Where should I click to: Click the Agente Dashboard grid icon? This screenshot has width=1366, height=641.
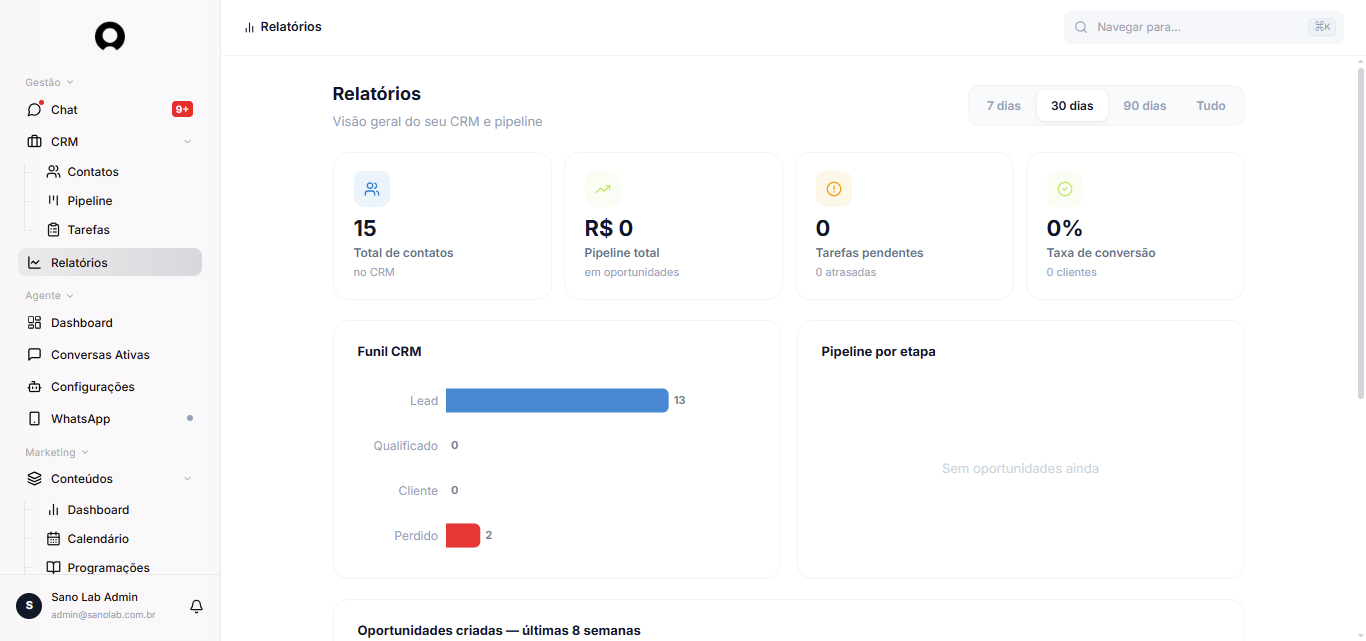(35, 322)
